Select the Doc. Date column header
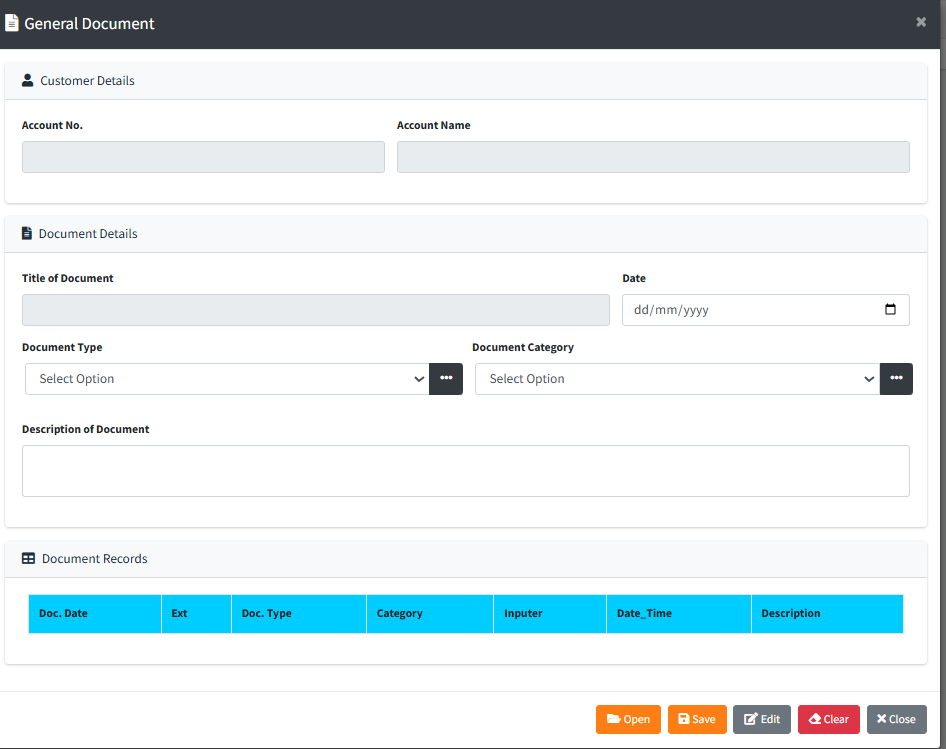946x749 pixels. (64, 613)
